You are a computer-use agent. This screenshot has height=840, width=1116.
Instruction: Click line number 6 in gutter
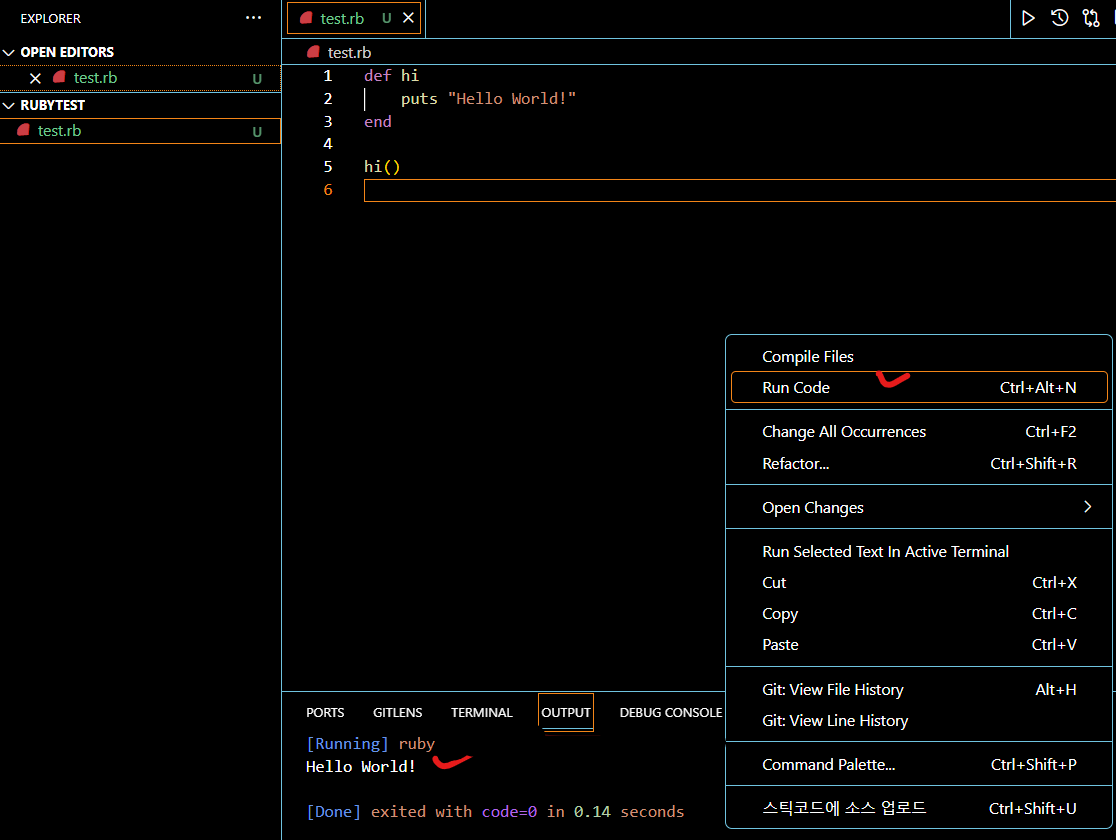(327, 190)
